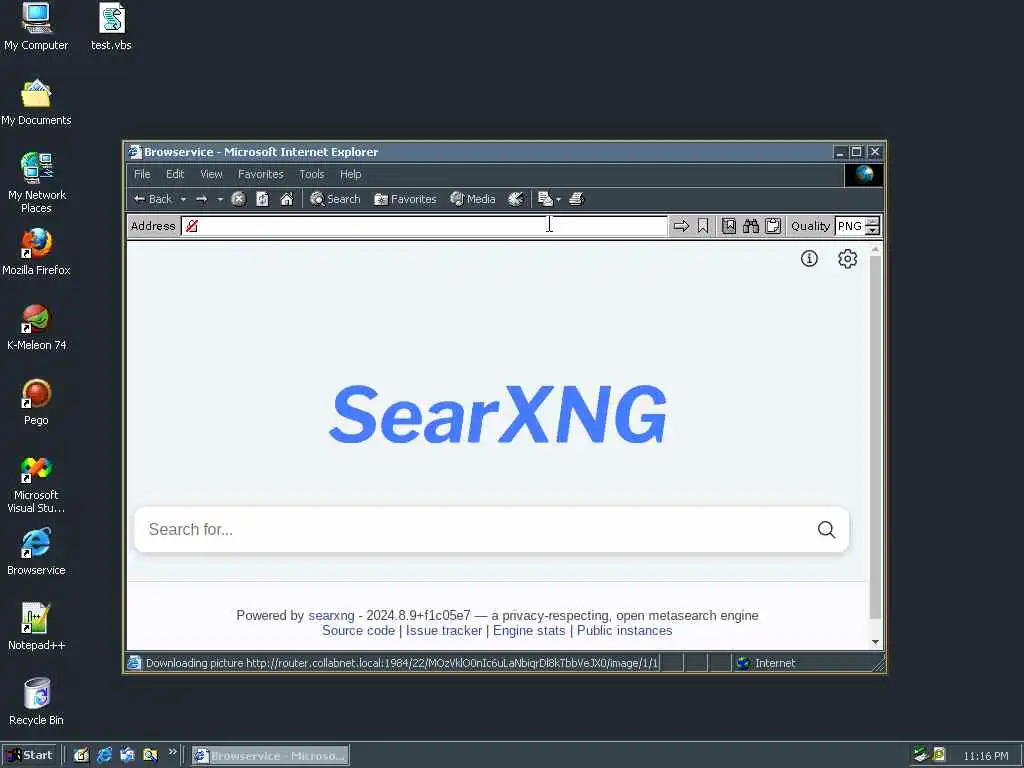Viewport: 1024px width, 768px height.
Task: Open the Help menu
Action: click(351, 174)
